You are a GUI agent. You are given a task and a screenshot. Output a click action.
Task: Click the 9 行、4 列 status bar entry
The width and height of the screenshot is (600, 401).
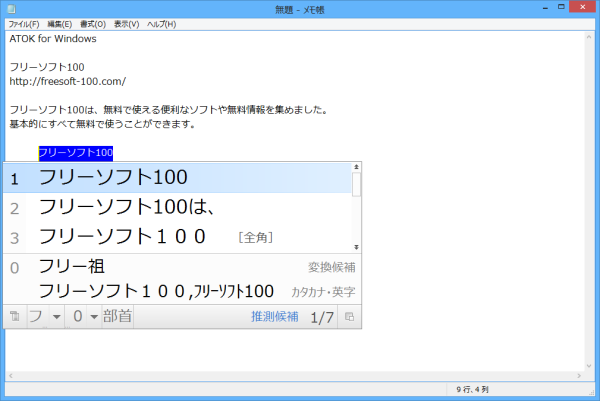[472, 390]
